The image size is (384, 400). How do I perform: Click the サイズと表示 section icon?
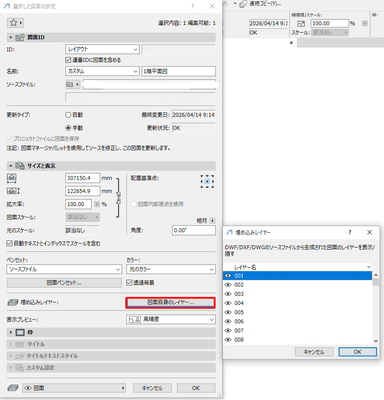click(20, 166)
